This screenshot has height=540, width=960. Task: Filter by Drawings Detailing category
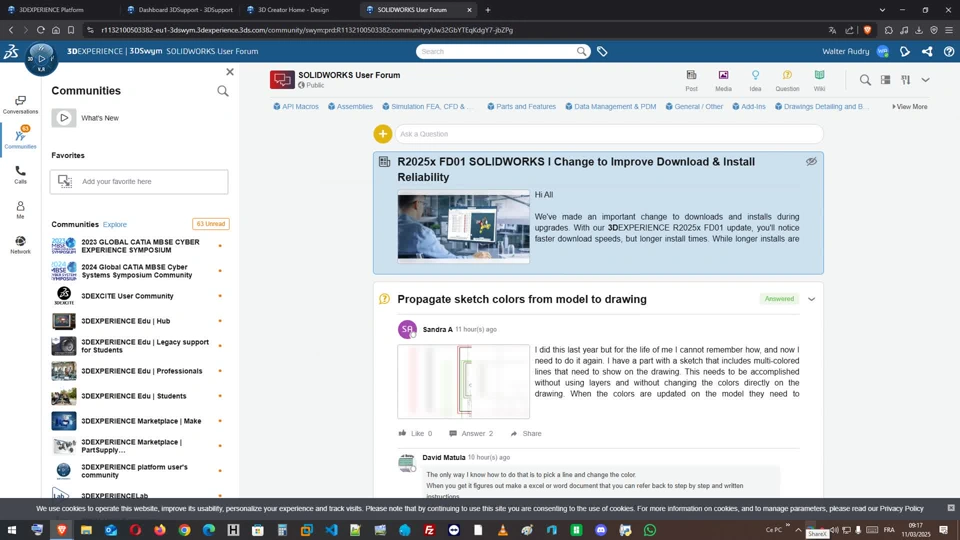(822, 107)
